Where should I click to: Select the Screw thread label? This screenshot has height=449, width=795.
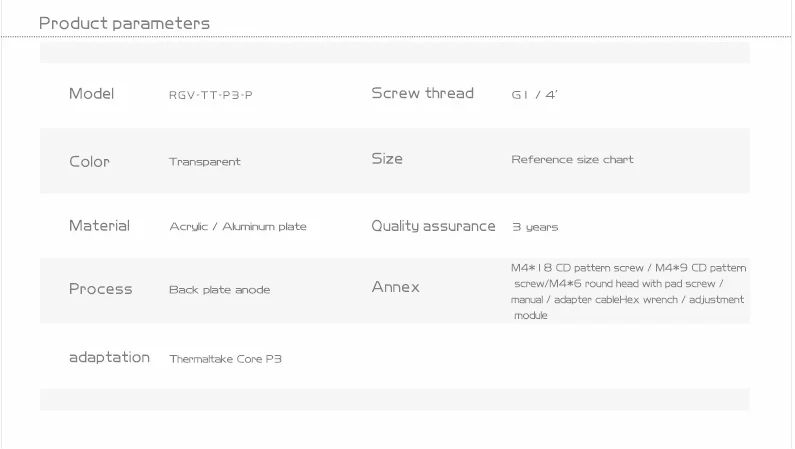click(x=422, y=93)
